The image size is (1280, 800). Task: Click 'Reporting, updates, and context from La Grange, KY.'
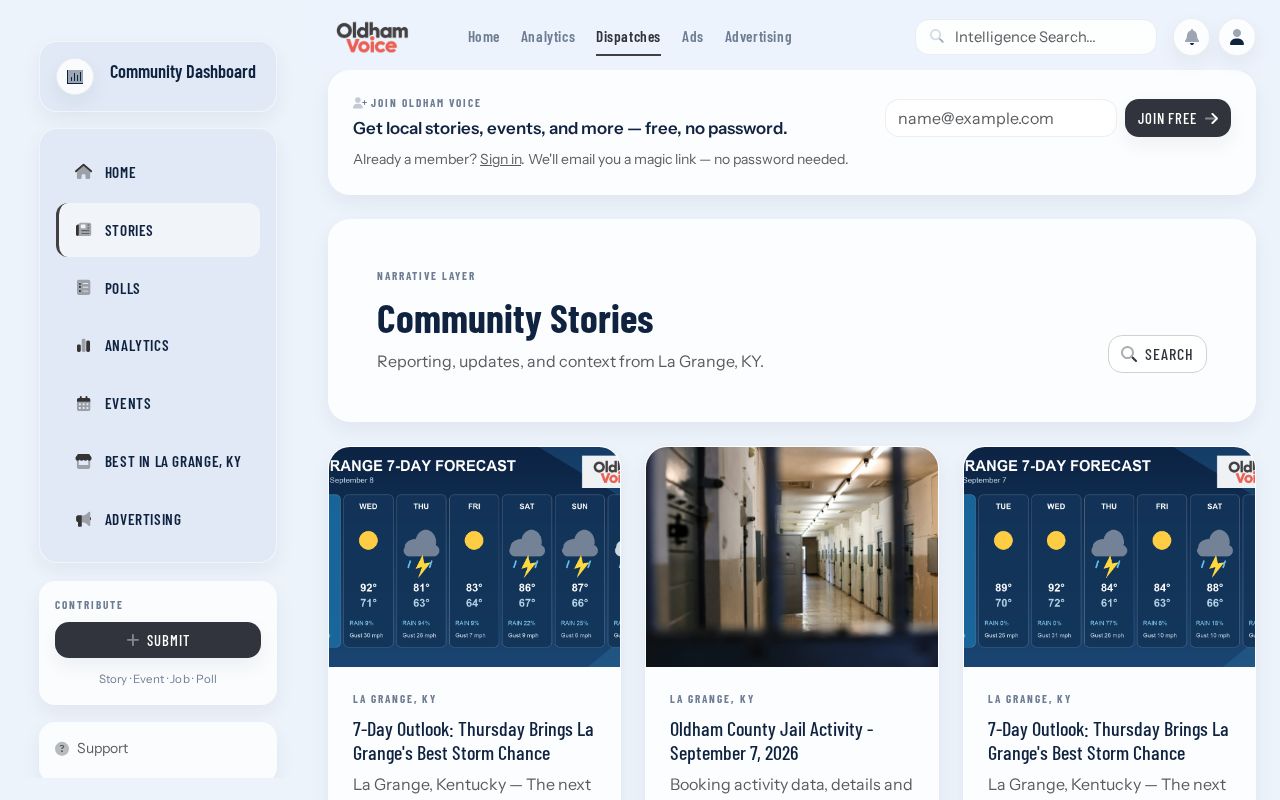coord(570,361)
